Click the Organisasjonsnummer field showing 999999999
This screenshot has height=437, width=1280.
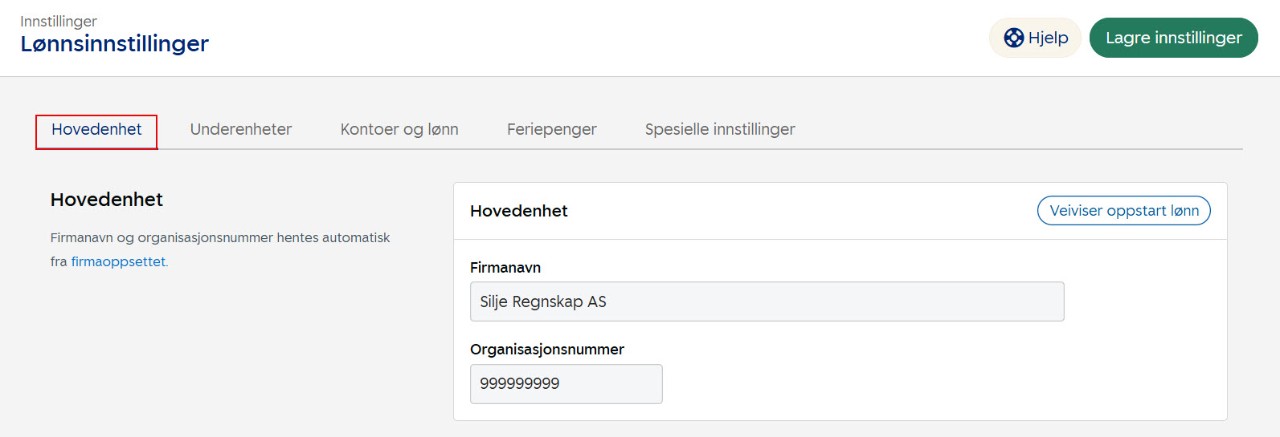pyautogui.click(x=566, y=384)
